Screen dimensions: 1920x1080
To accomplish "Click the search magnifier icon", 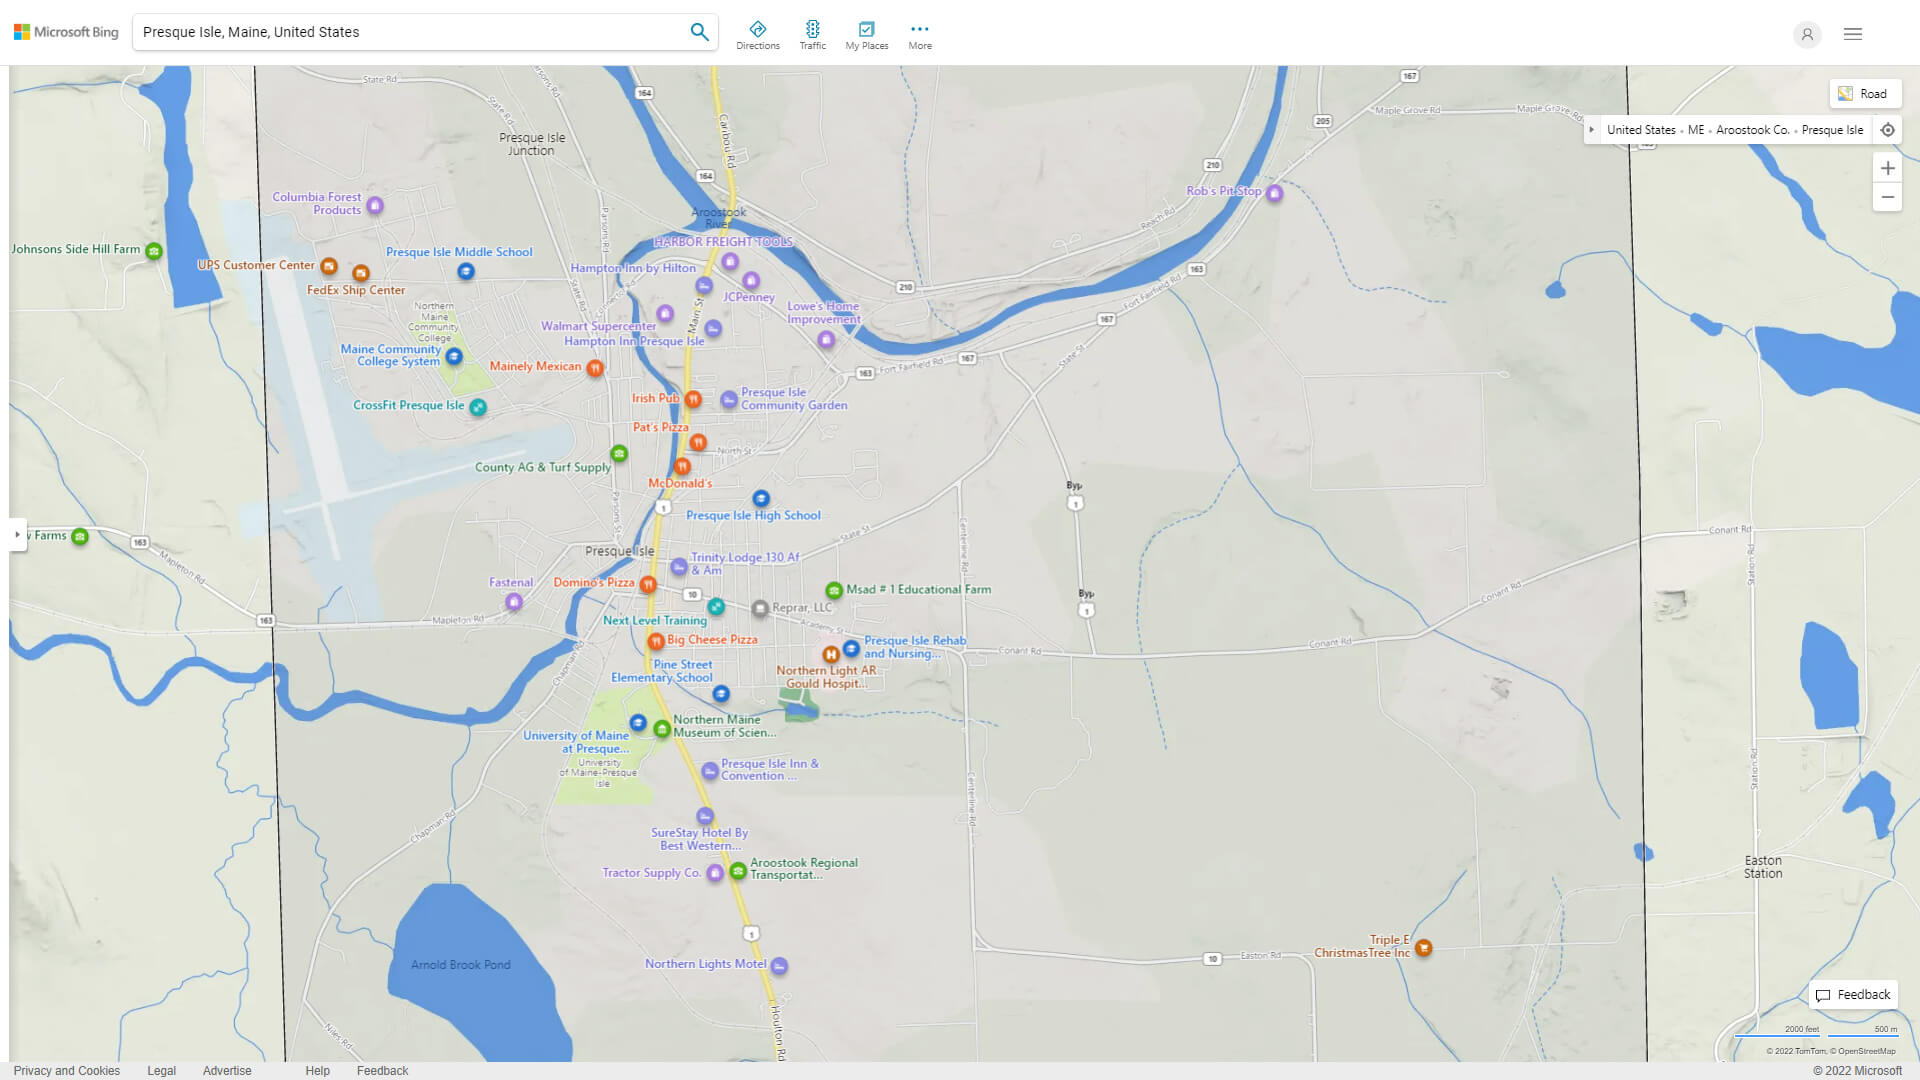I will coord(699,32).
